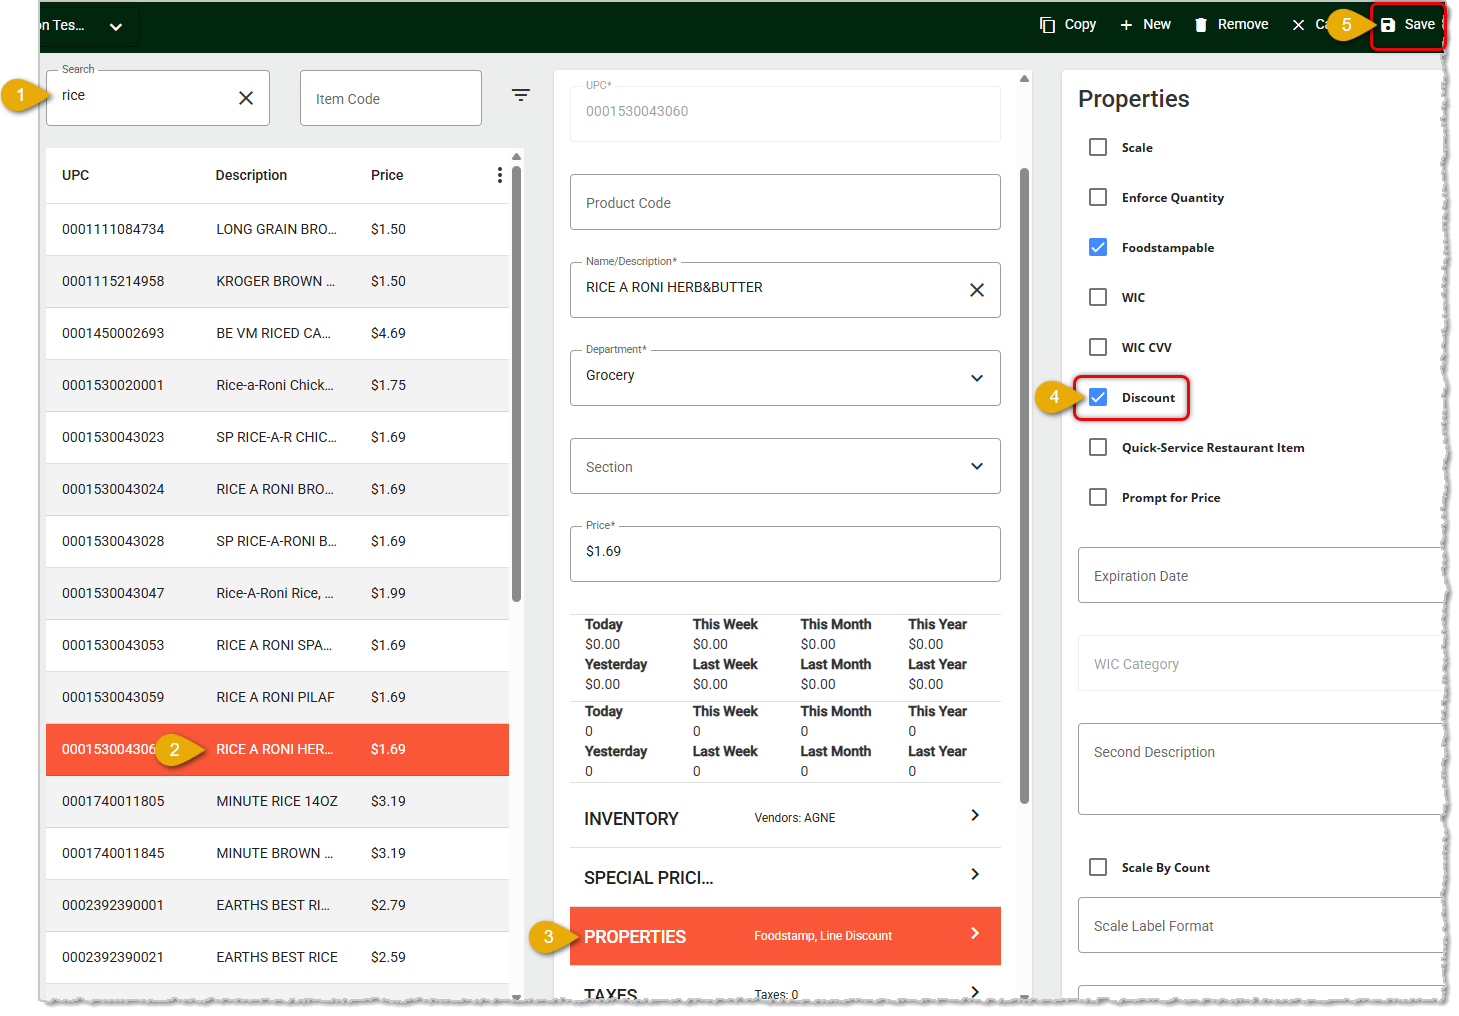Click the Remove trash icon

coord(1201,25)
